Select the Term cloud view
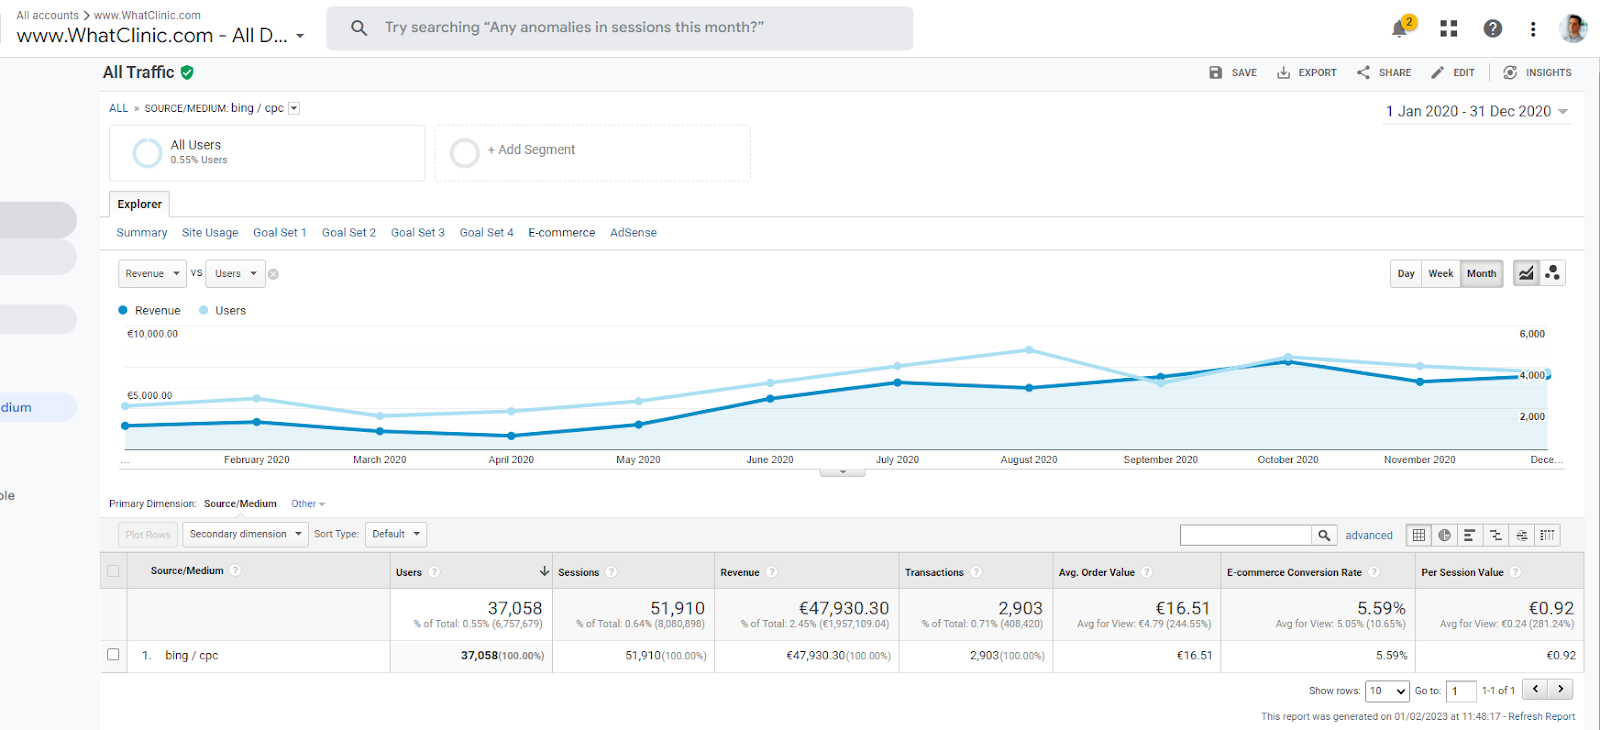Viewport: 1600px width, 730px height. pyautogui.click(x=1522, y=536)
